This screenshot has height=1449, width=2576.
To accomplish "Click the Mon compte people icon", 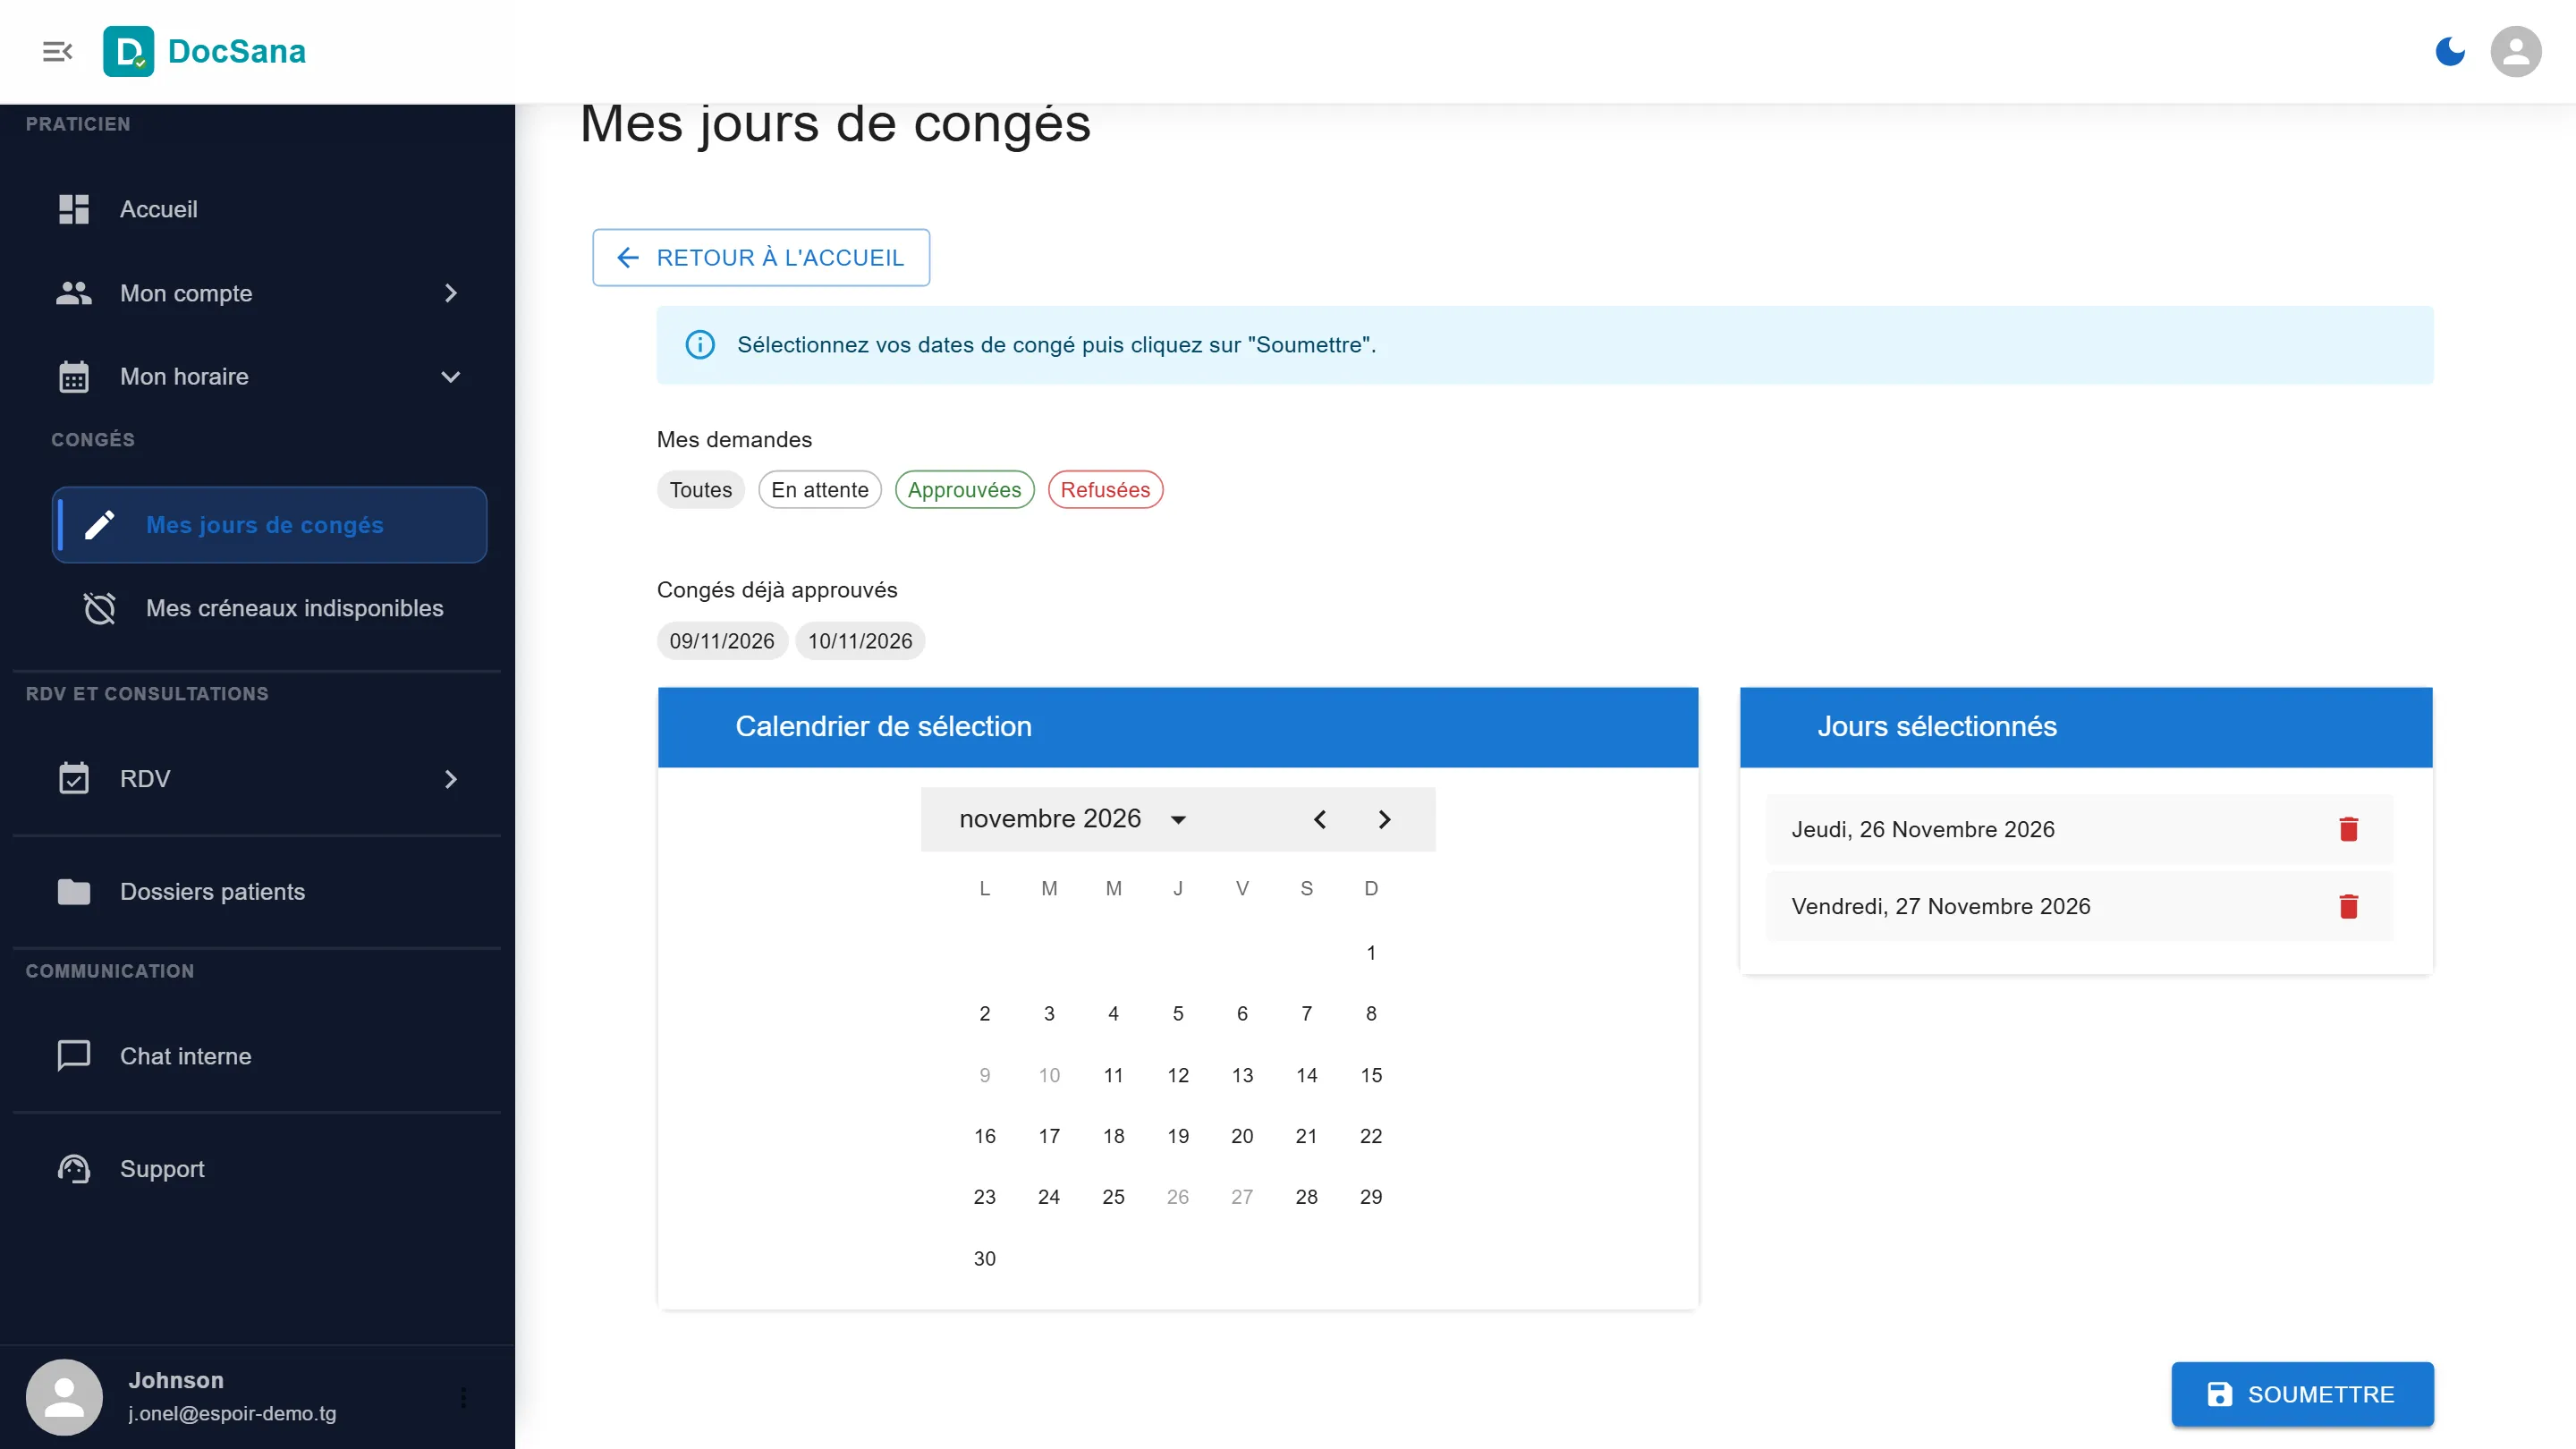I will [x=74, y=293].
